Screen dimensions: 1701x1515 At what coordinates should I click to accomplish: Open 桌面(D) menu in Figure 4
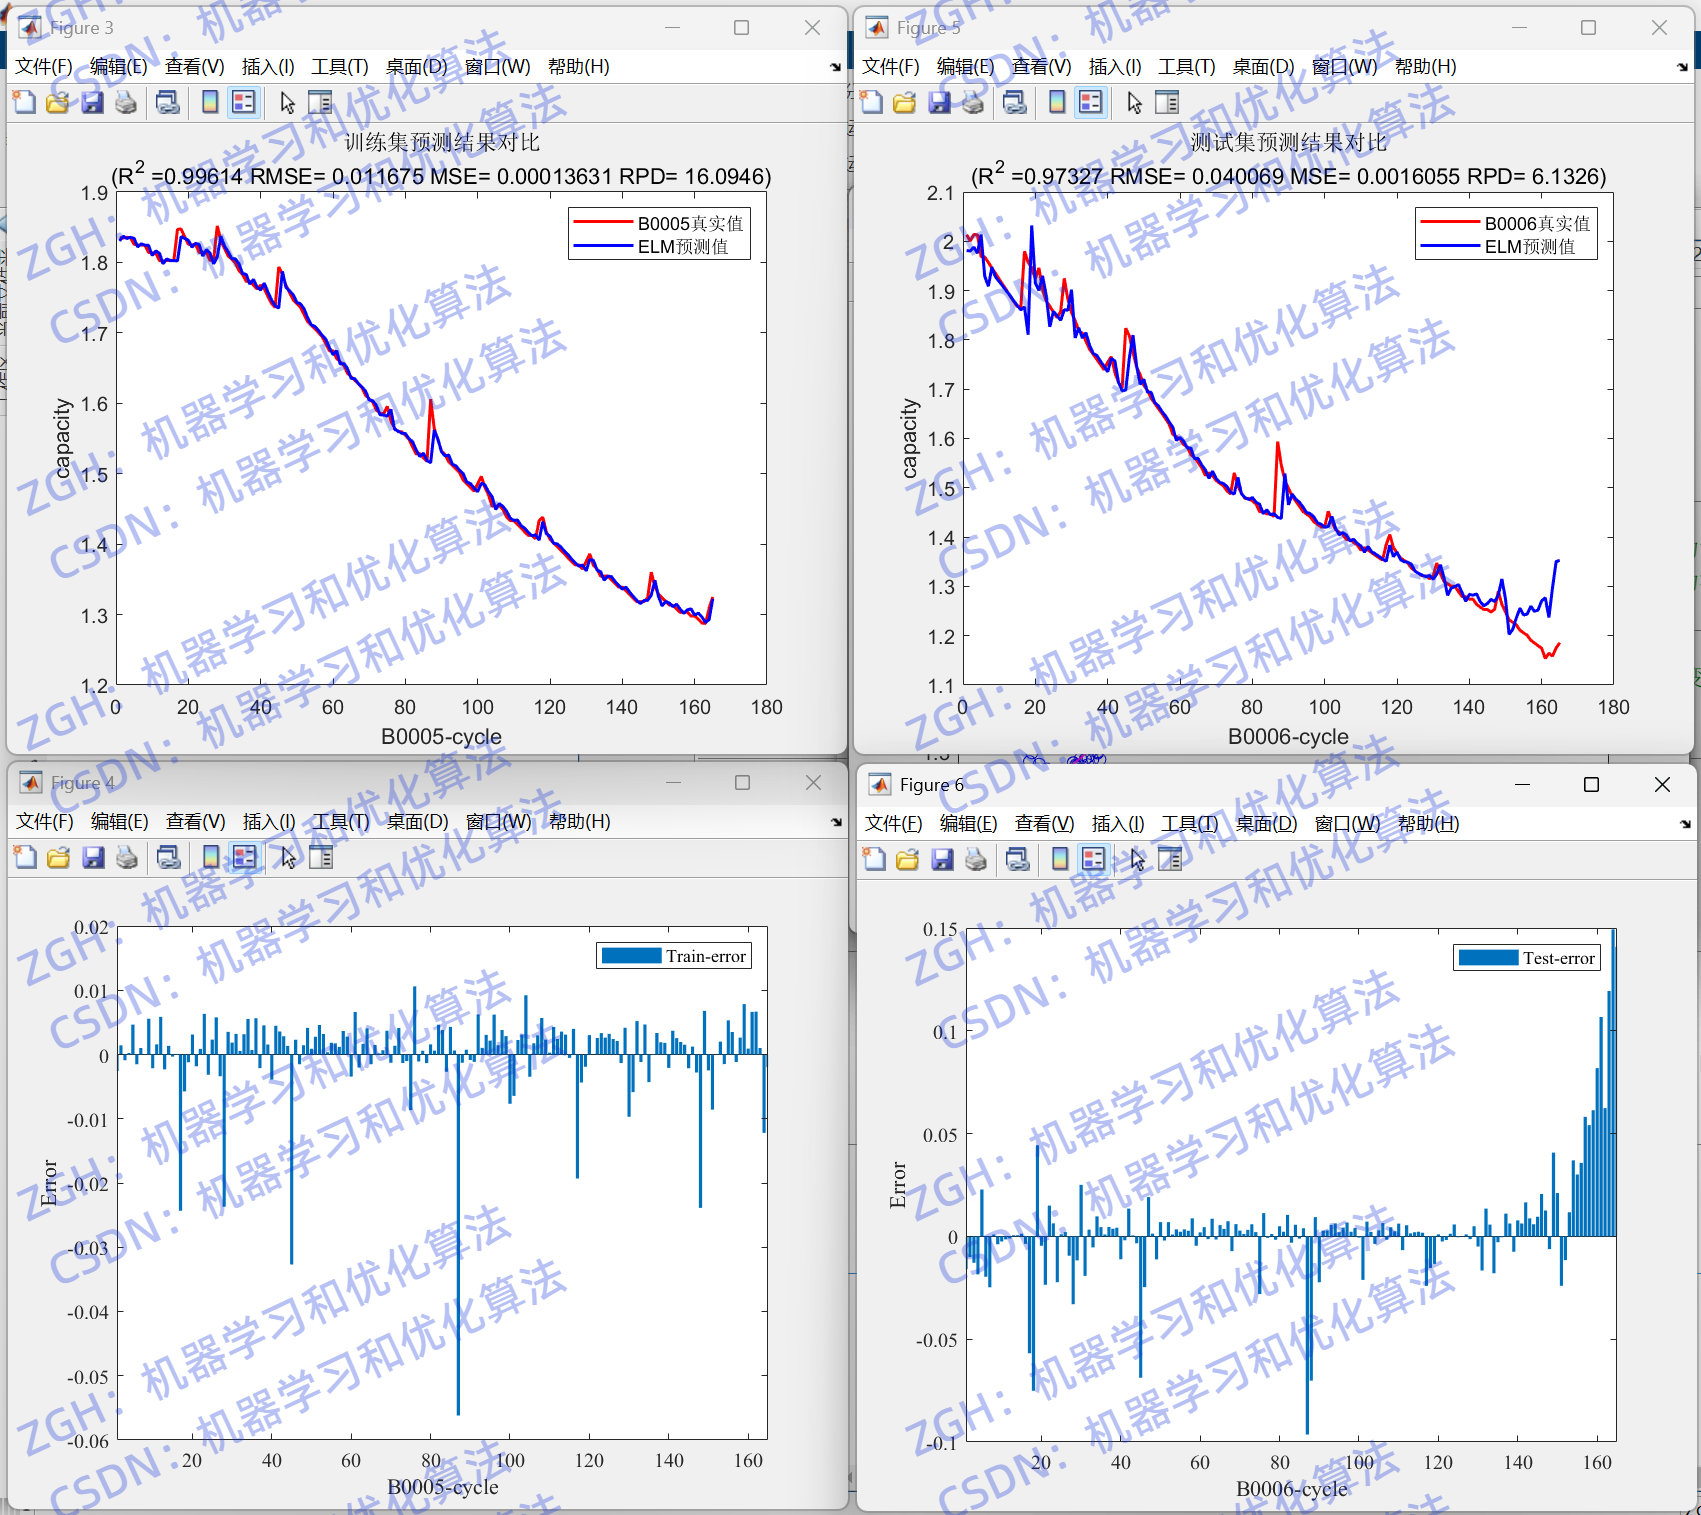tap(418, 821)
